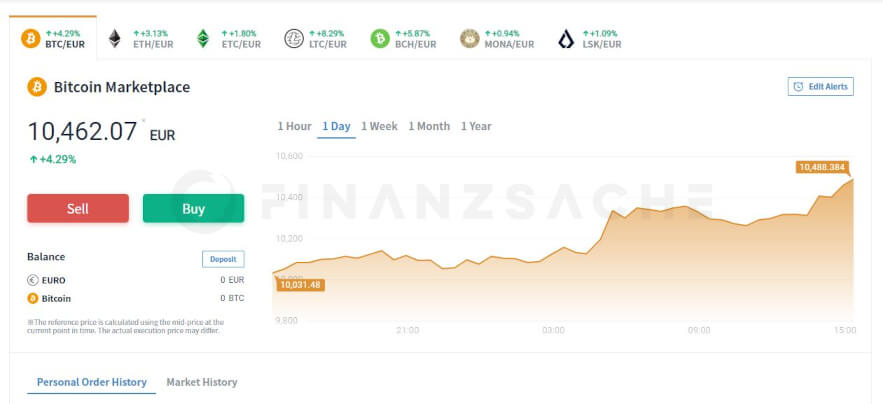Open Edit Alerts
Screen dimensions: 883x404
(820, 87)
